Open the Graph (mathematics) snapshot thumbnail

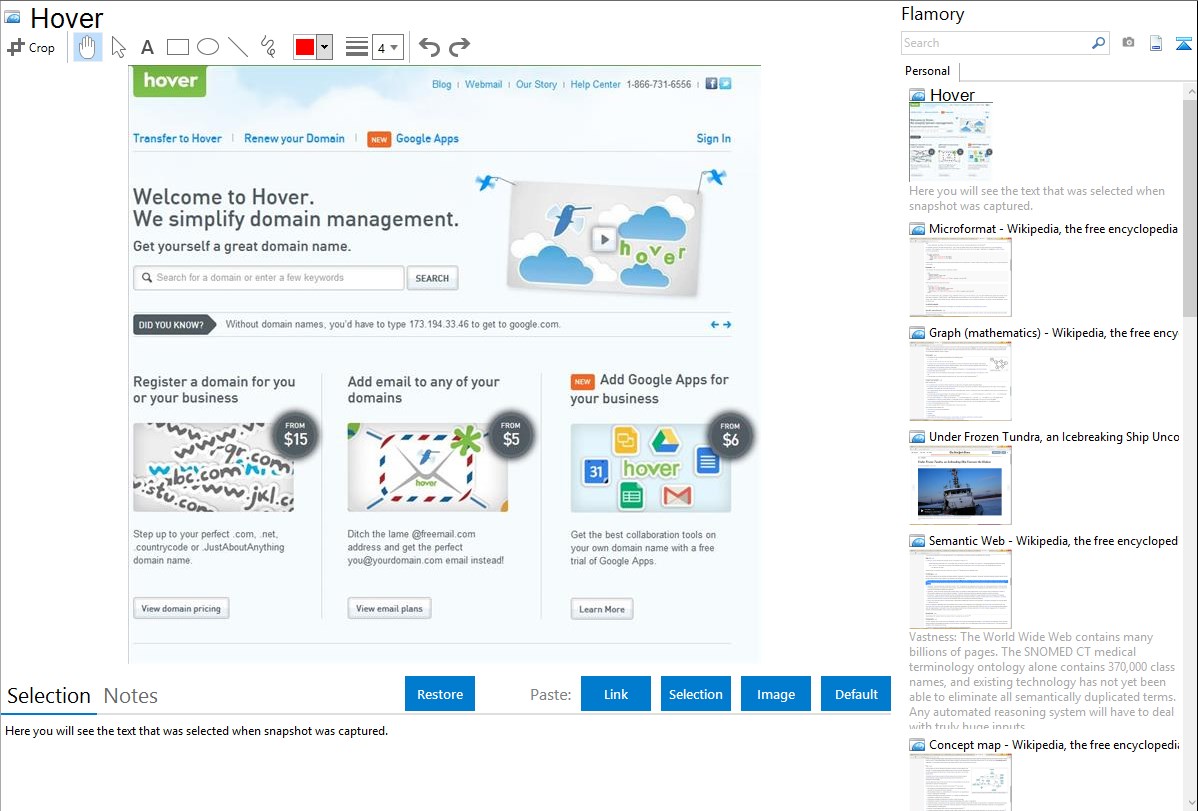pyautogui.click(x=960, y=381)
